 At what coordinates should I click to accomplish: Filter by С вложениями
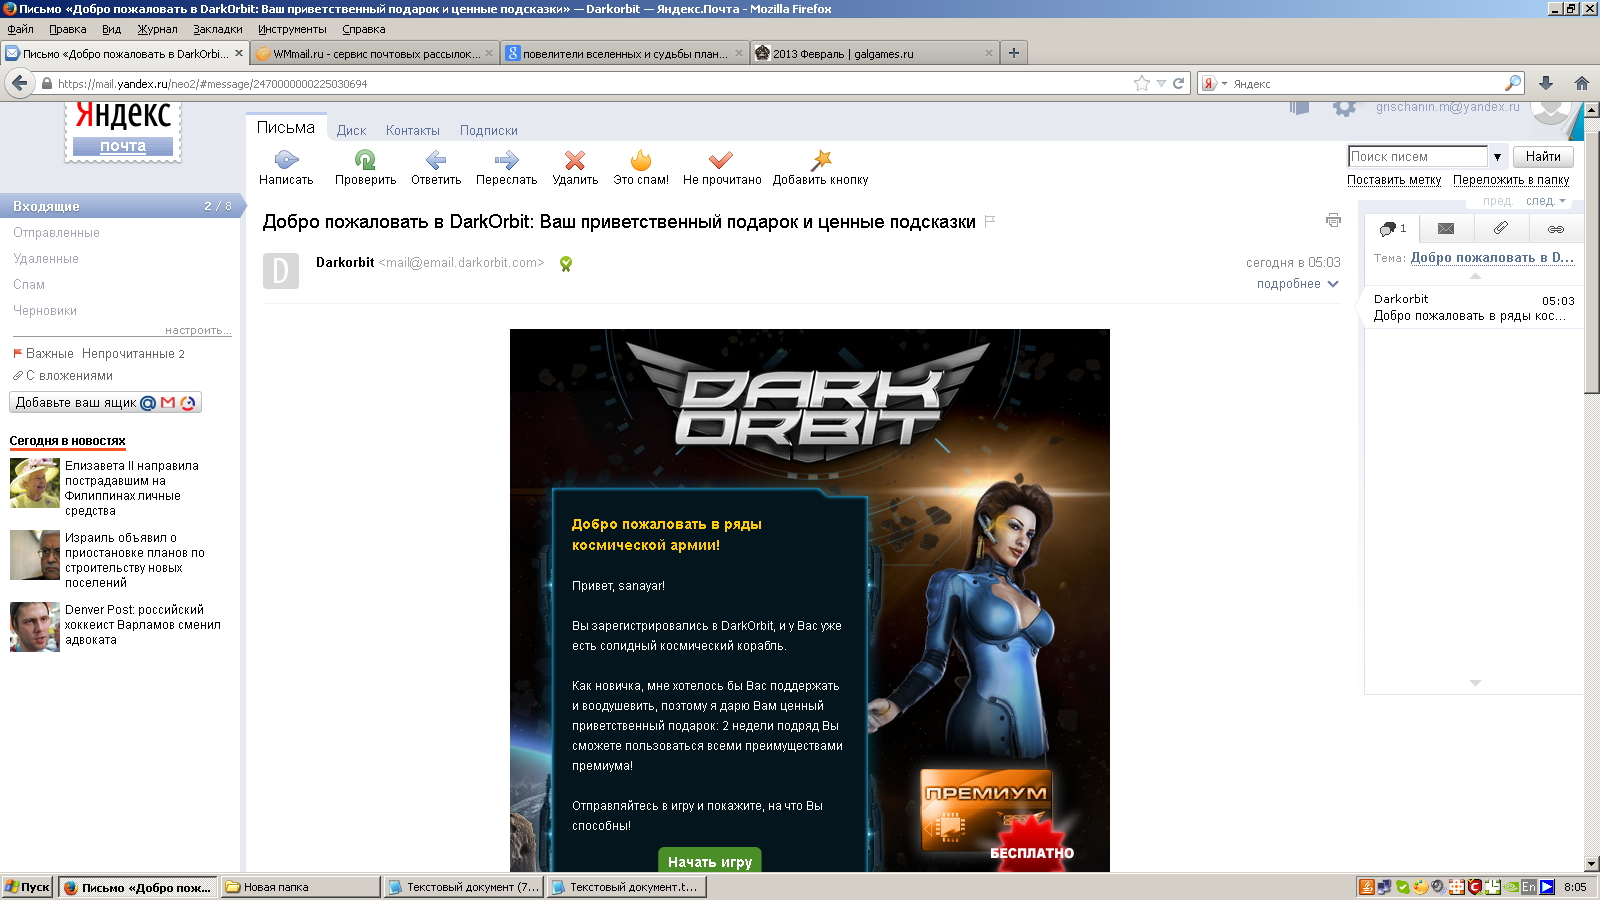click(x=69, y=376)
